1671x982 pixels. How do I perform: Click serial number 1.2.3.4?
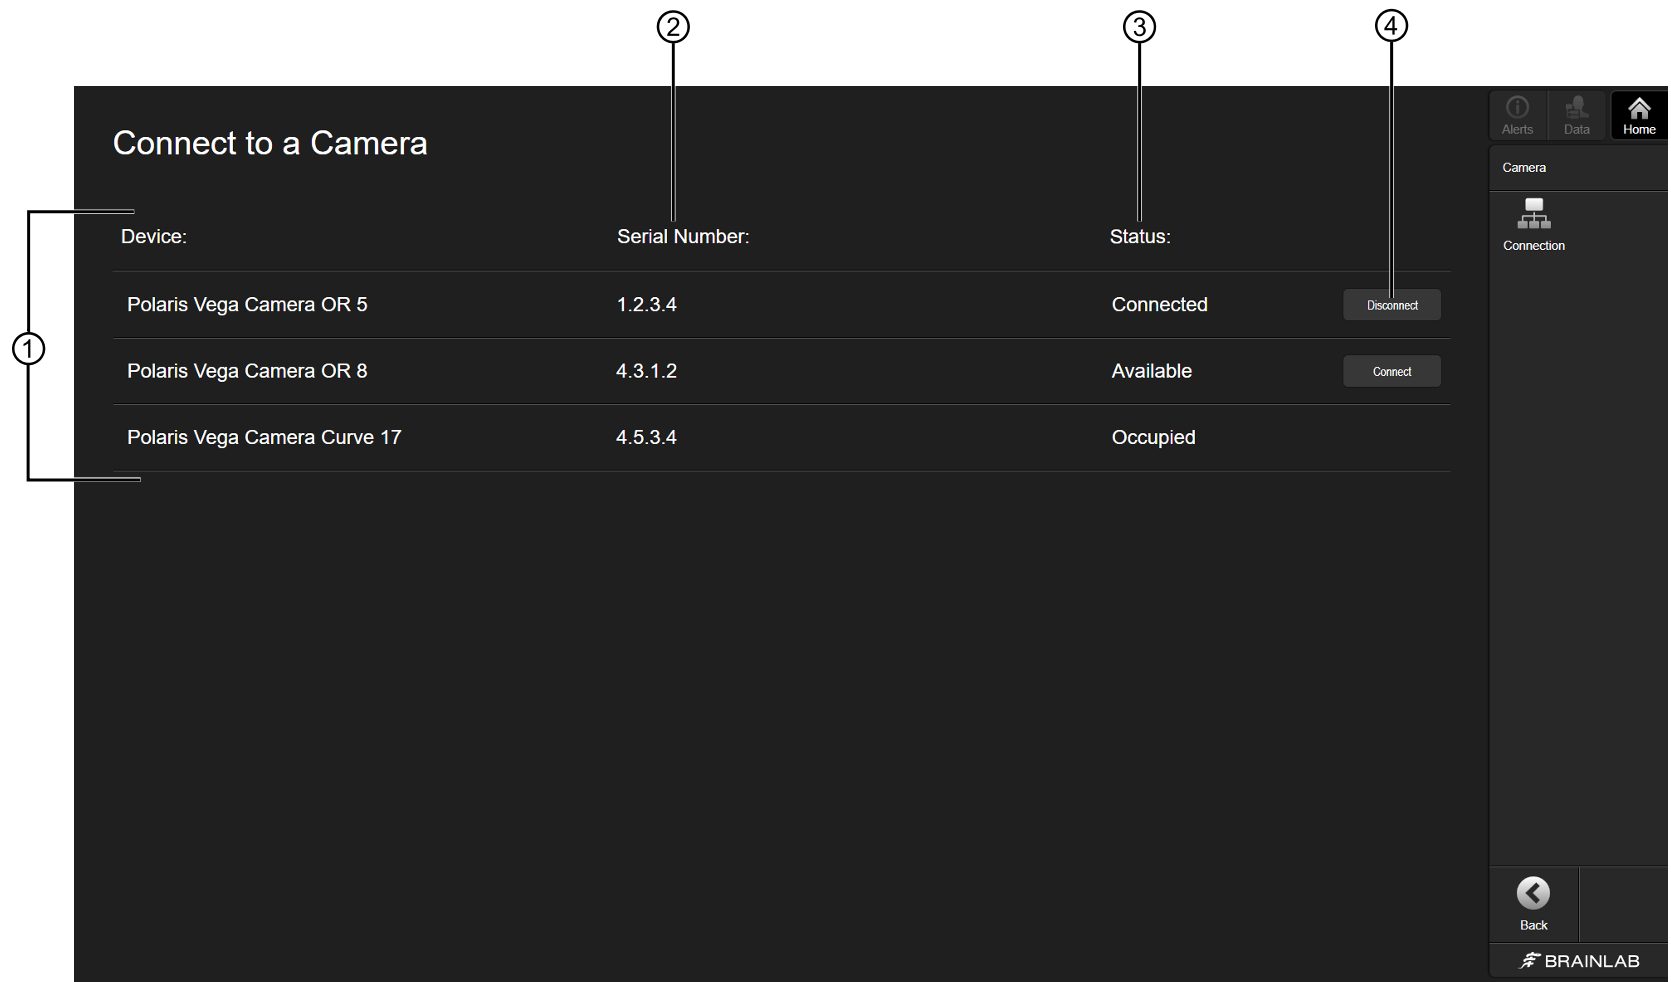(647, 304)
